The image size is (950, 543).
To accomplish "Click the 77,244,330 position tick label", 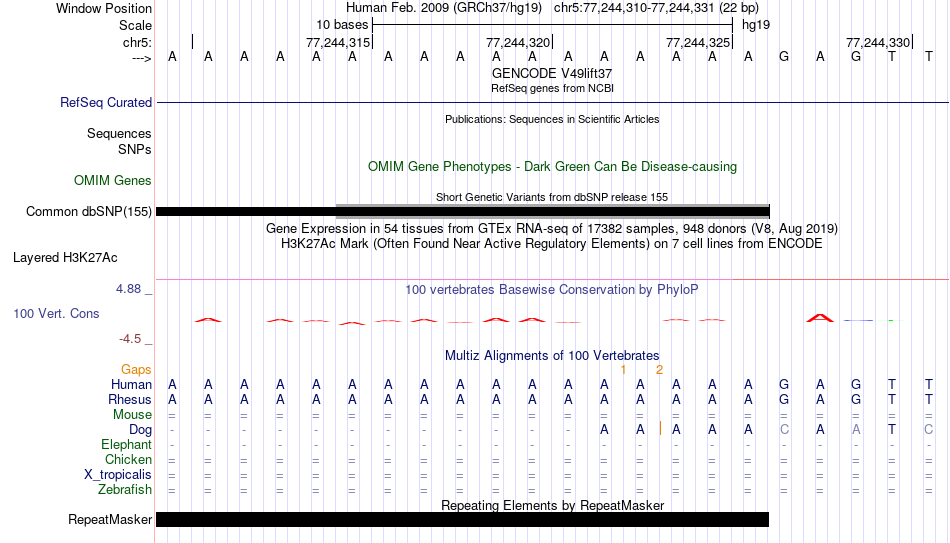I will pyautogui.click(x=878, y=42).
